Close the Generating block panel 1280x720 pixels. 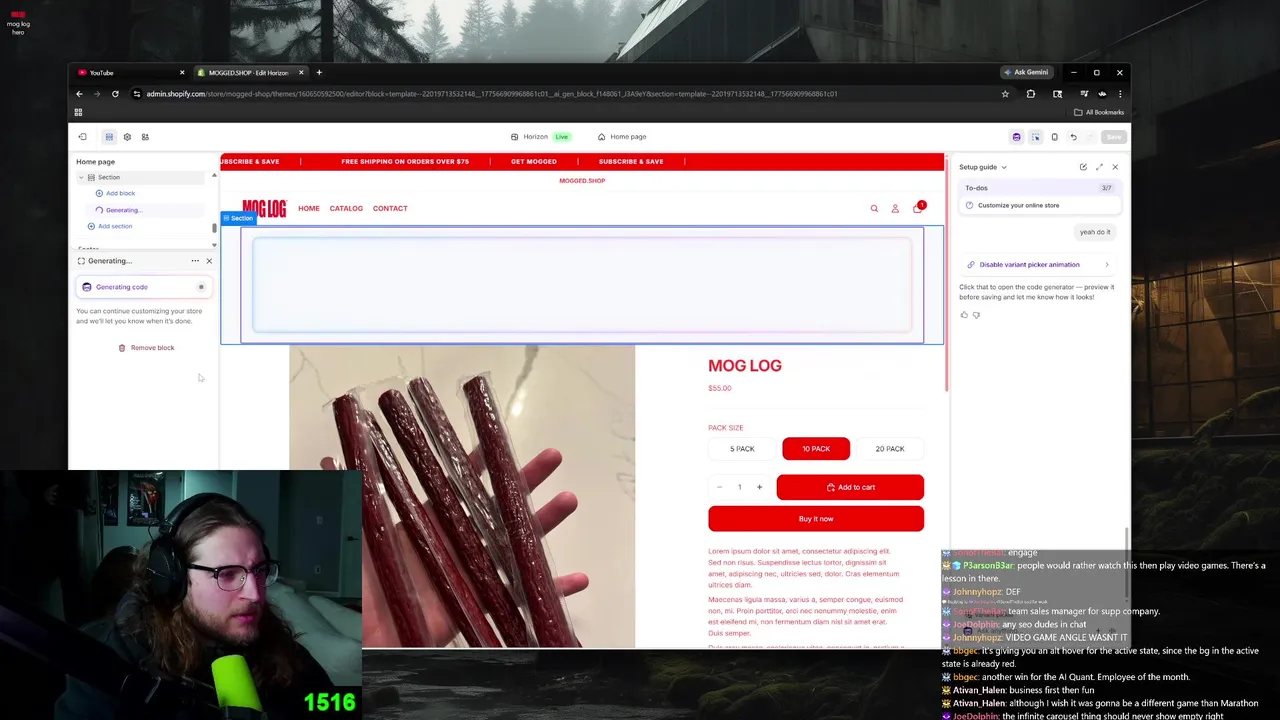209,261
